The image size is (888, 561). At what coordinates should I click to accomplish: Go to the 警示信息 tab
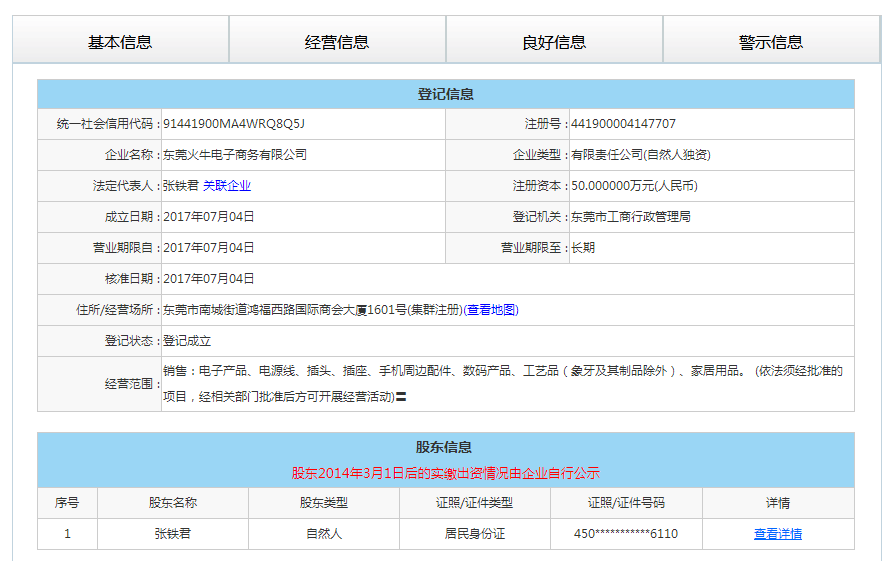[771, 41]
